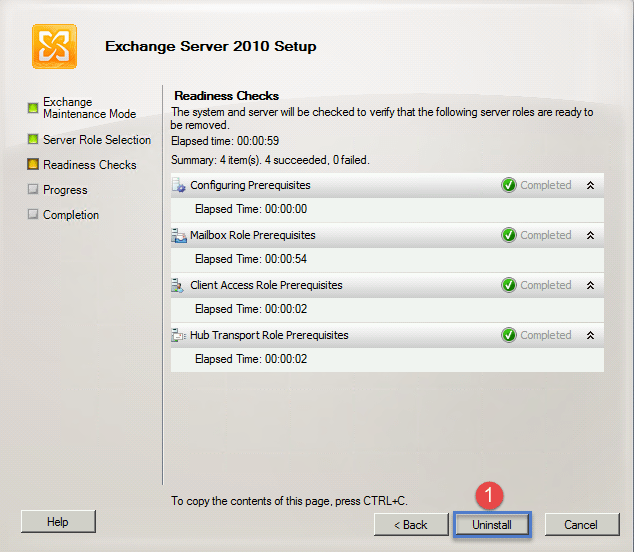
Task: Click the Client Access Role Prerequisites icon
Action: click(178, 286)
